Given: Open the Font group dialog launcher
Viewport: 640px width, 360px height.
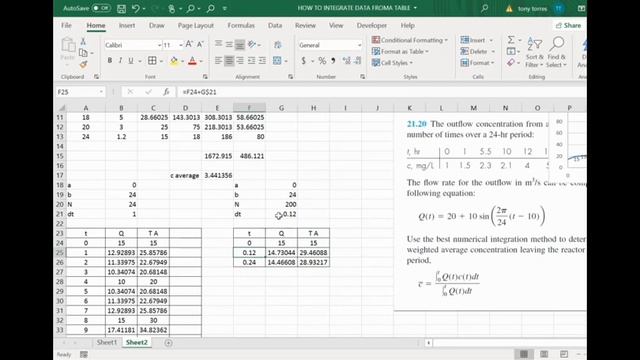Looking at the screenshot, I should point(205,77).
